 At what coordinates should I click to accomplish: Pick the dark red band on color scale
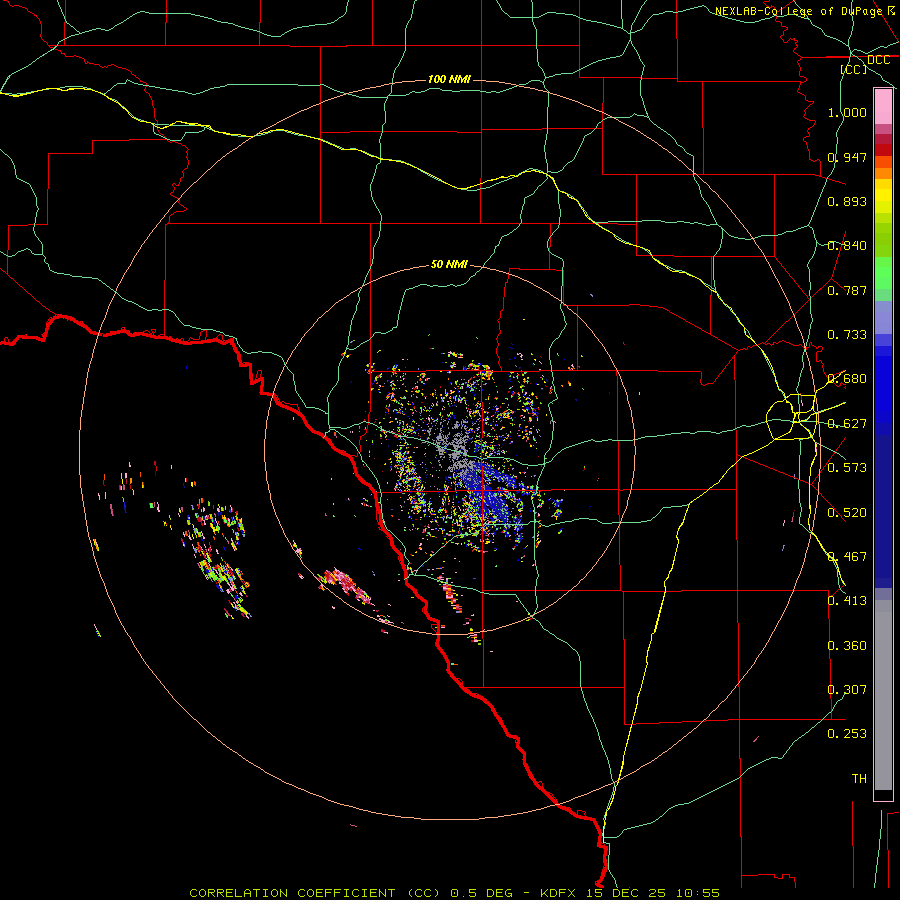[883, 149]
